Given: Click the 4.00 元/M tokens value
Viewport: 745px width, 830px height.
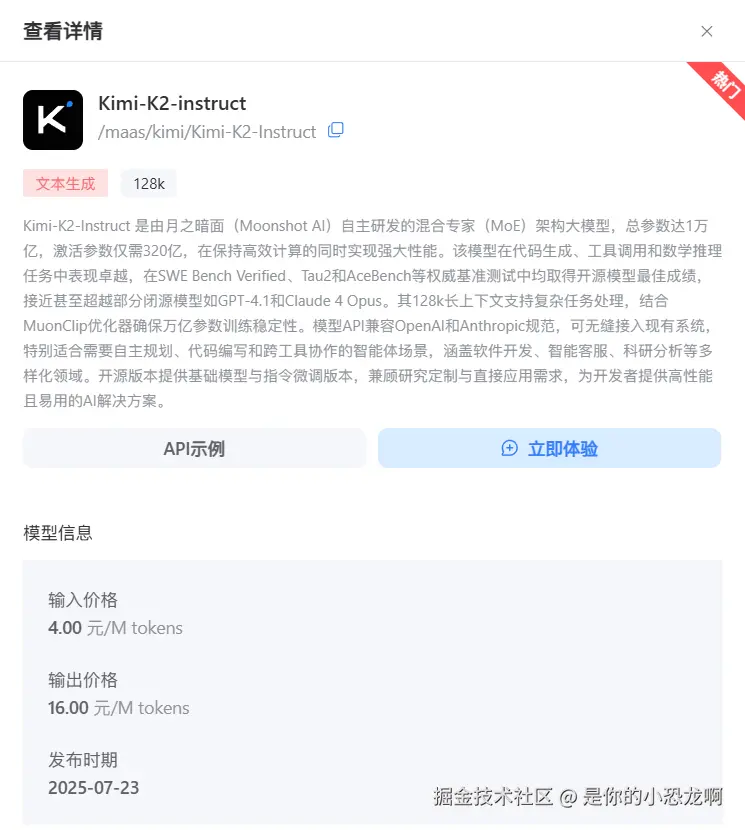Looking at the screenshot, I should (x=115, y=628).
